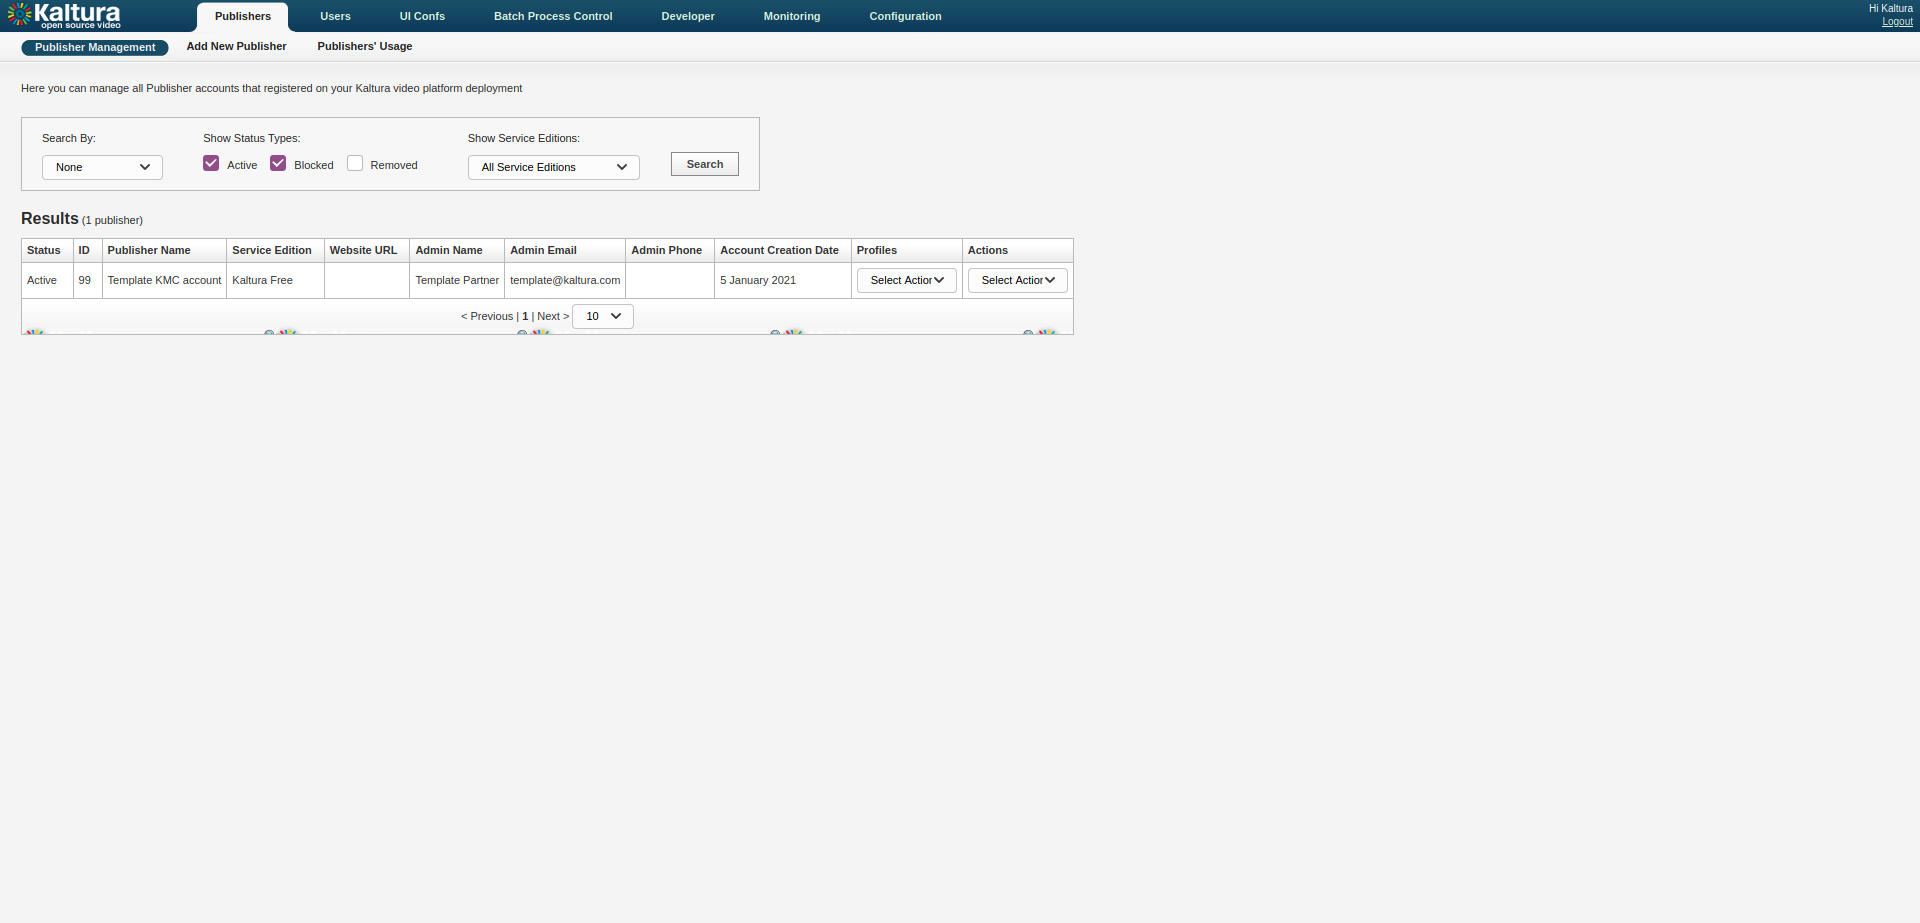Screen dimensions: 1920x923
Task: Sort by the ID column header
Action: coord(88,250)
